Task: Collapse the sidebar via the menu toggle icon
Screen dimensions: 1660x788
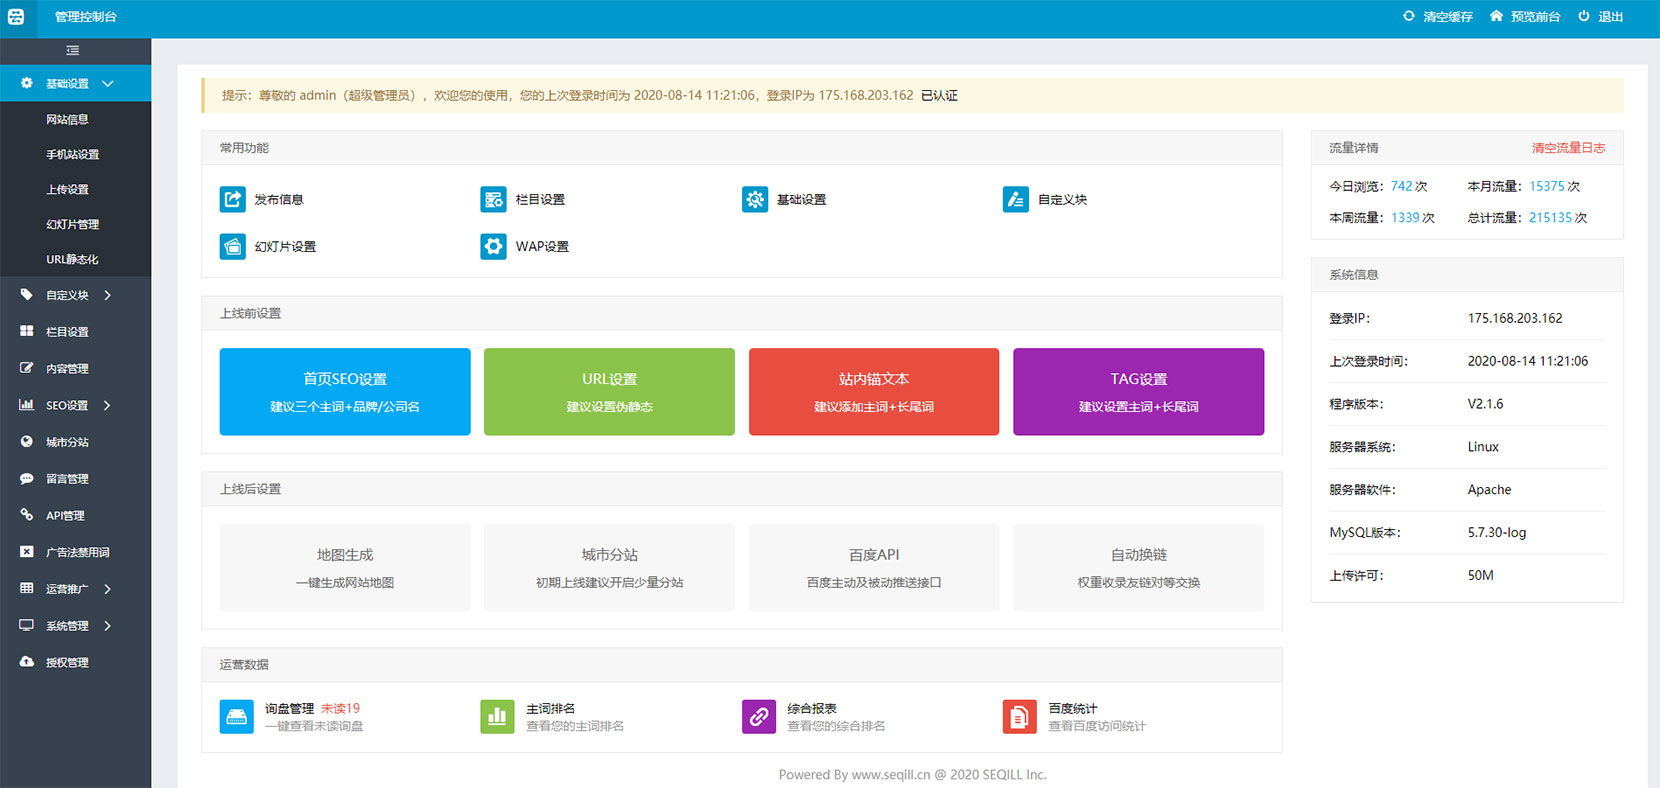Action: pos(73,50)
